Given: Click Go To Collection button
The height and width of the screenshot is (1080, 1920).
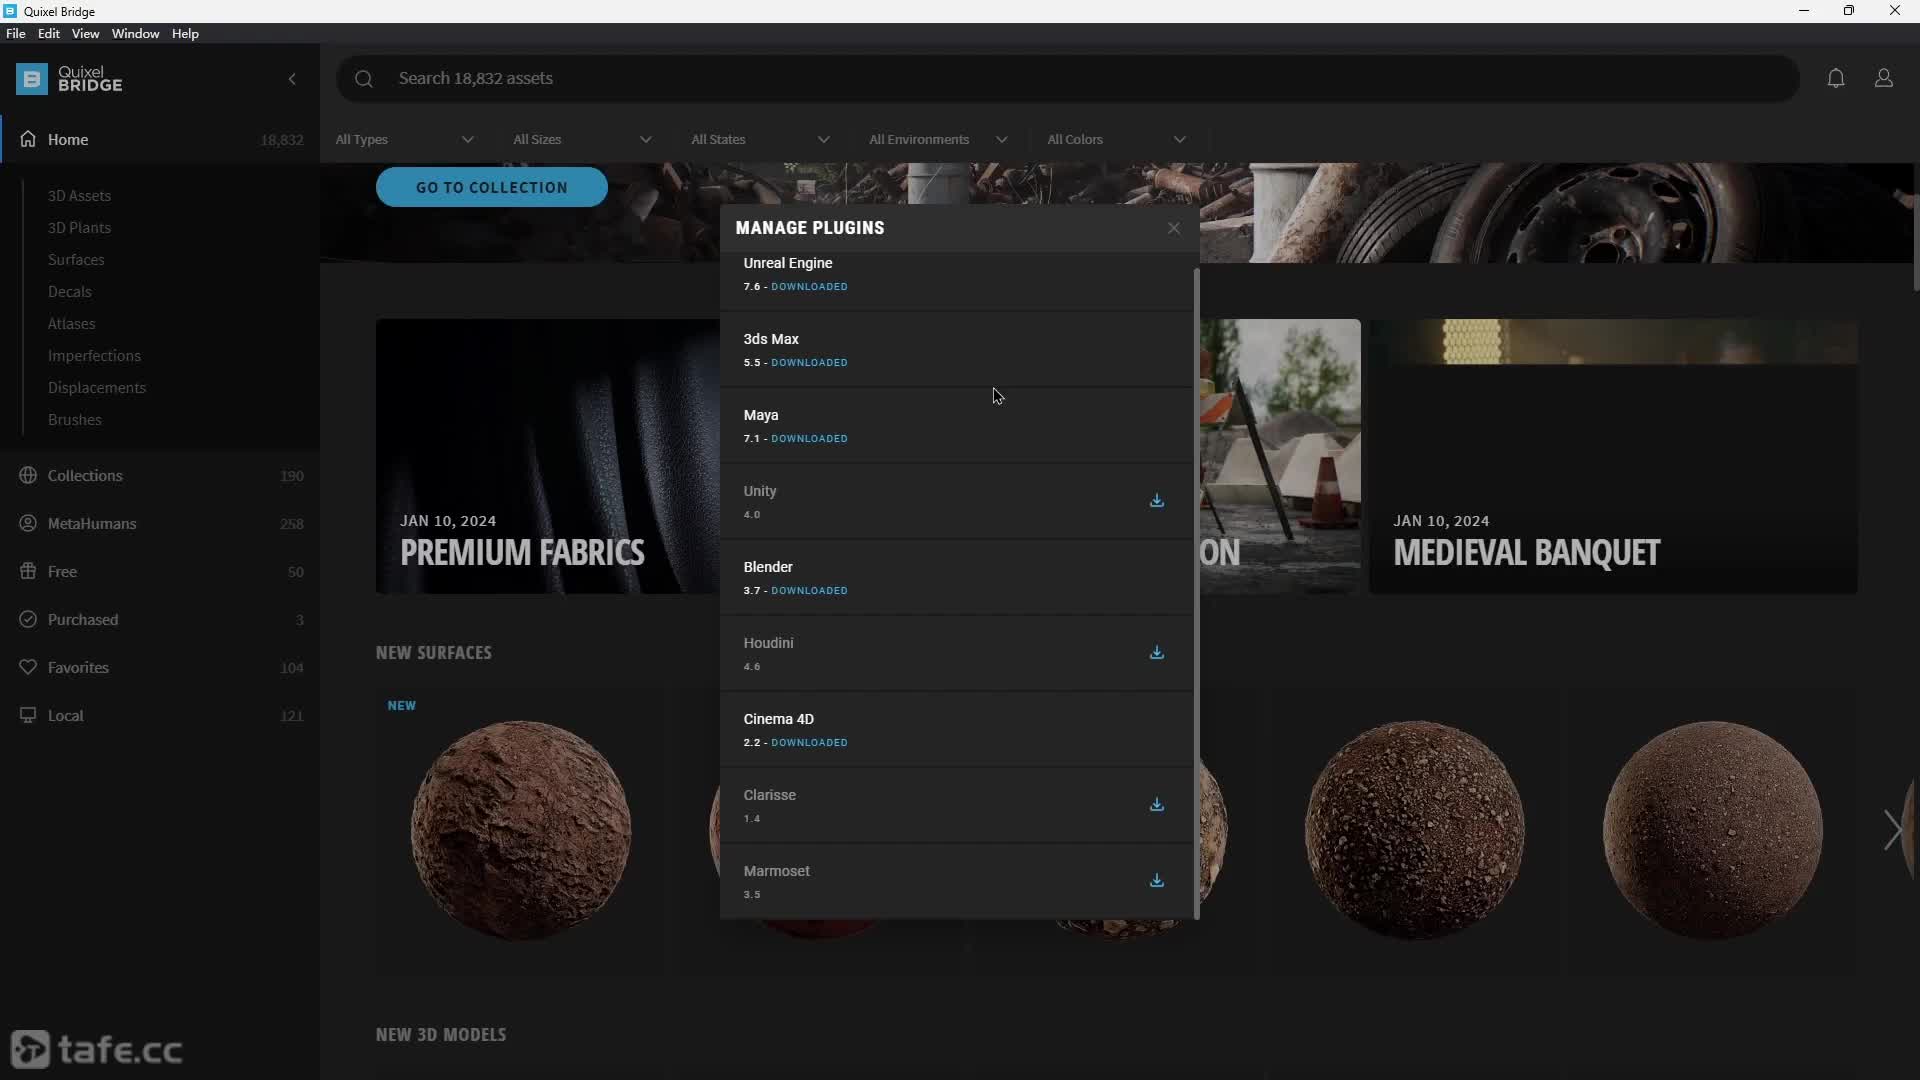Looking at the screenshot, I should click(491, 186).
